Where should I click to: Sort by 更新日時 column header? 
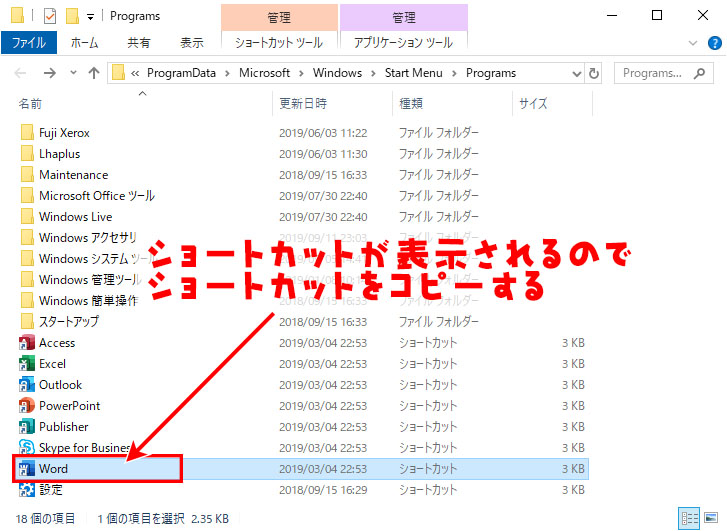pos(303,103)
